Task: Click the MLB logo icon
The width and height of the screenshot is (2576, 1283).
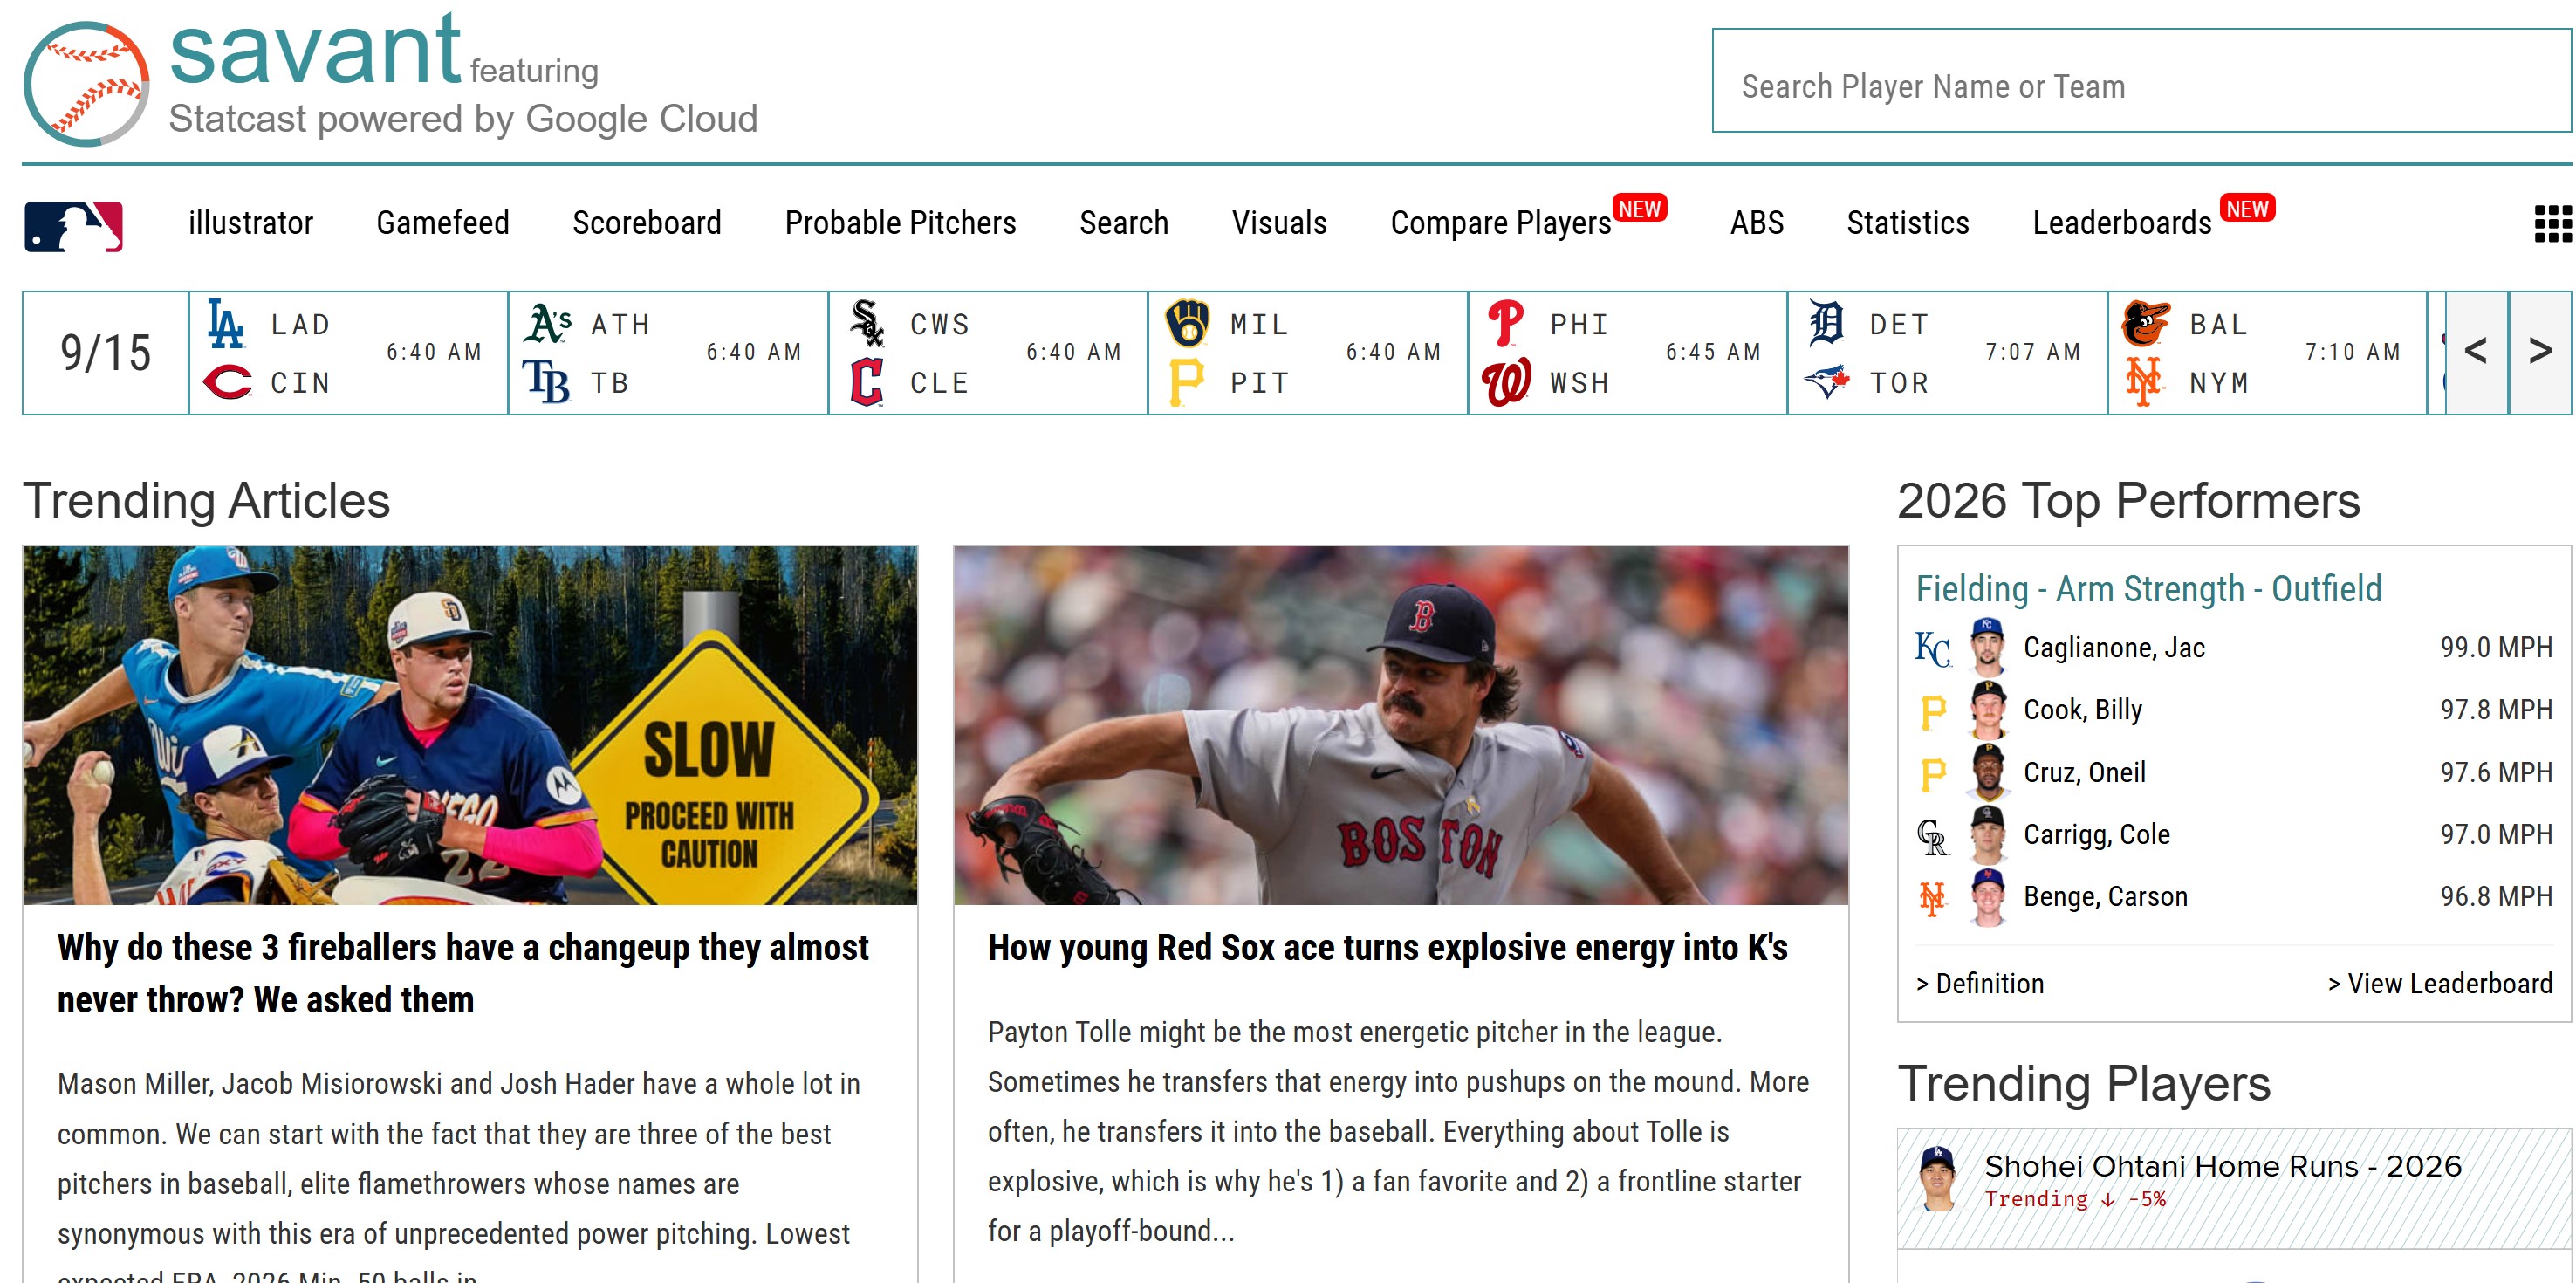Action: (73, 226)
